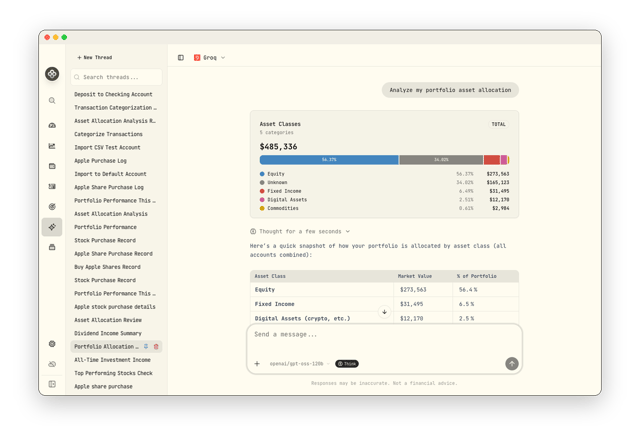Click the % of Portfolio column header
Viewport: 640px width, 426px height.
[477, 276]
